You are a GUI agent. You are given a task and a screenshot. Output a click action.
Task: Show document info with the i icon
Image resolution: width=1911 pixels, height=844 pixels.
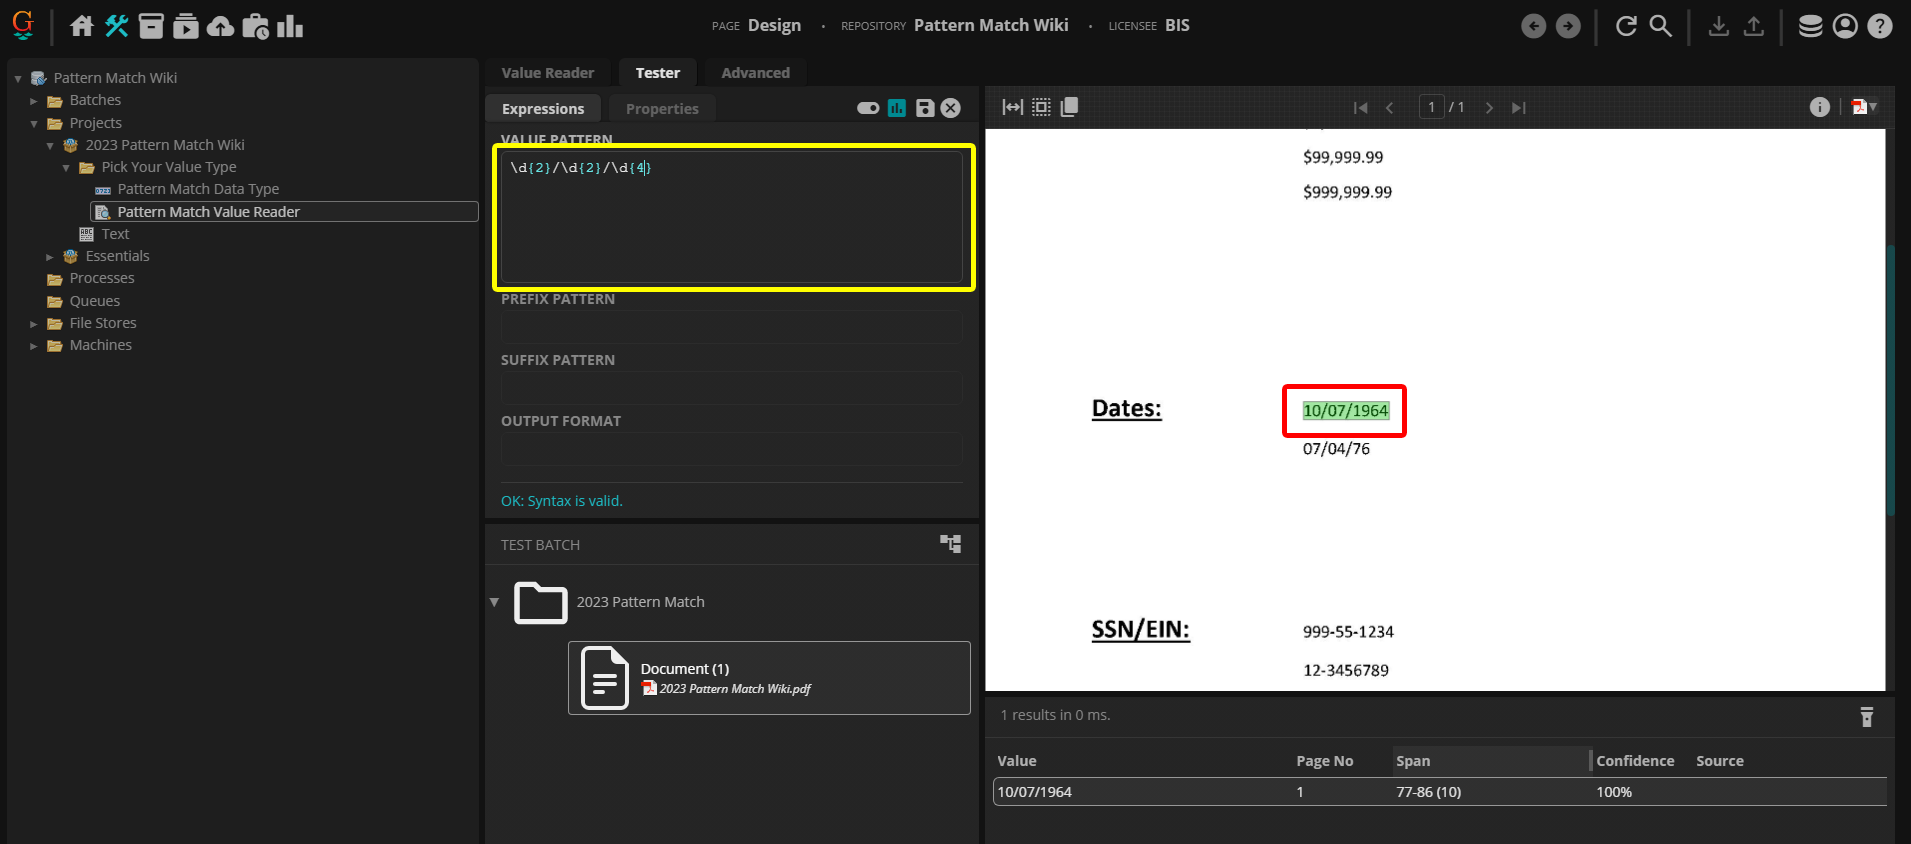point(1820,107)
